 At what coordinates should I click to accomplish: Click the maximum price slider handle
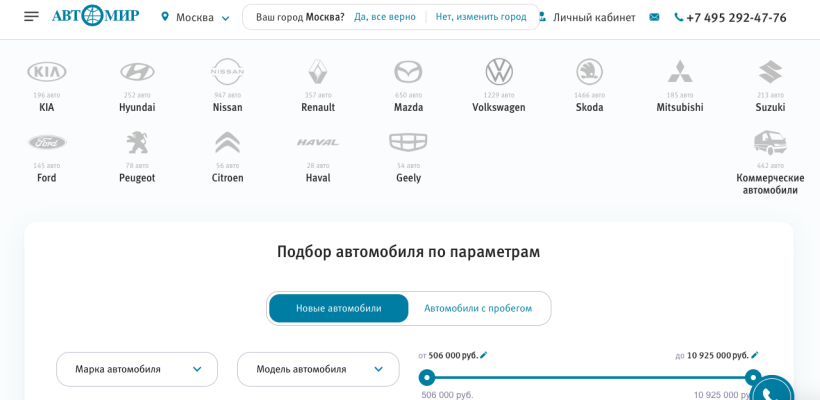(x=753, y=378)
